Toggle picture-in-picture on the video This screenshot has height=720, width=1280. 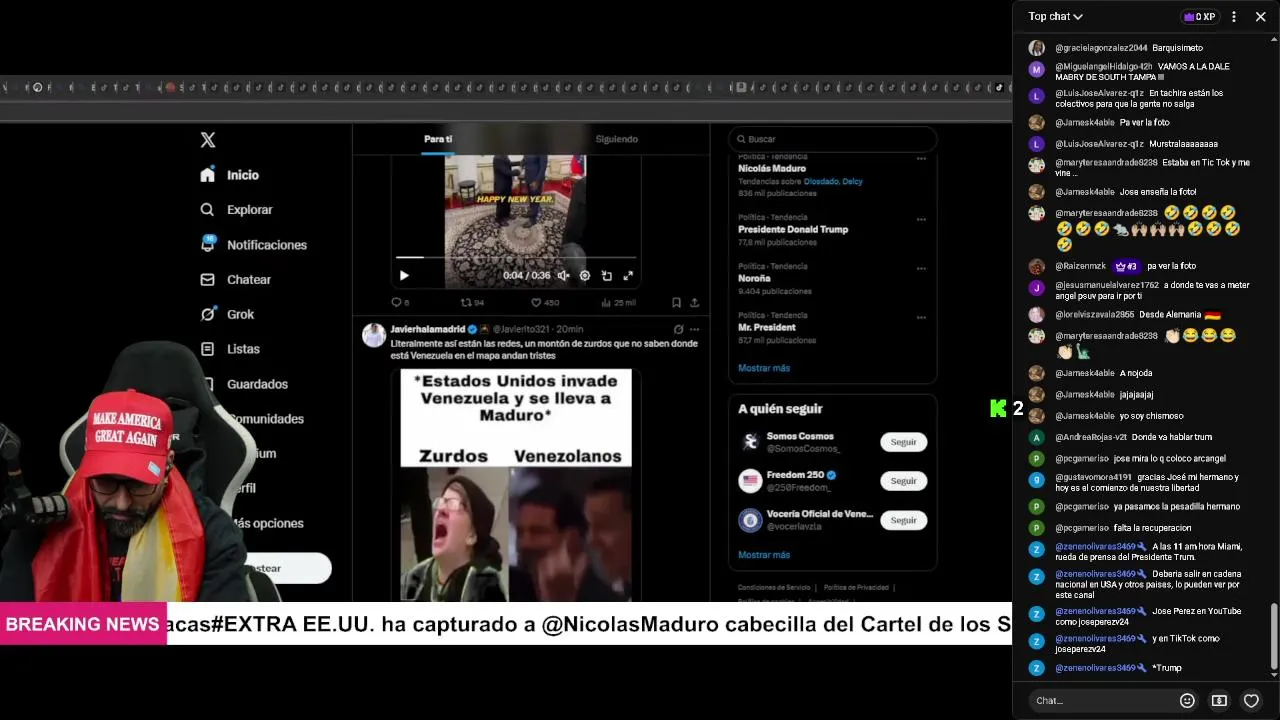click(x=607, y=275)
